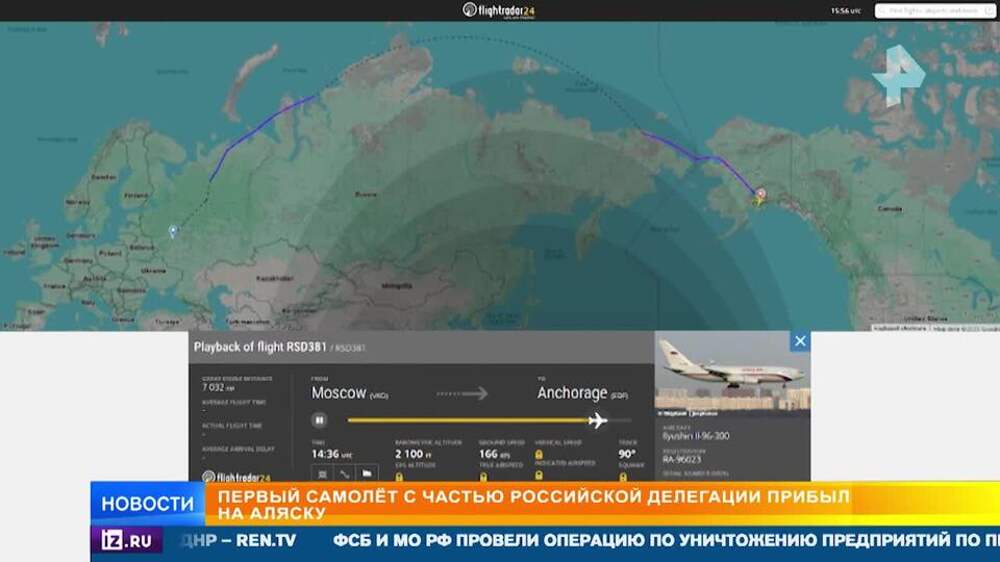Click the 'REN.TV' text in the ticker
The height and width of the screenshot is (562, 1000).
click(265, 540)
